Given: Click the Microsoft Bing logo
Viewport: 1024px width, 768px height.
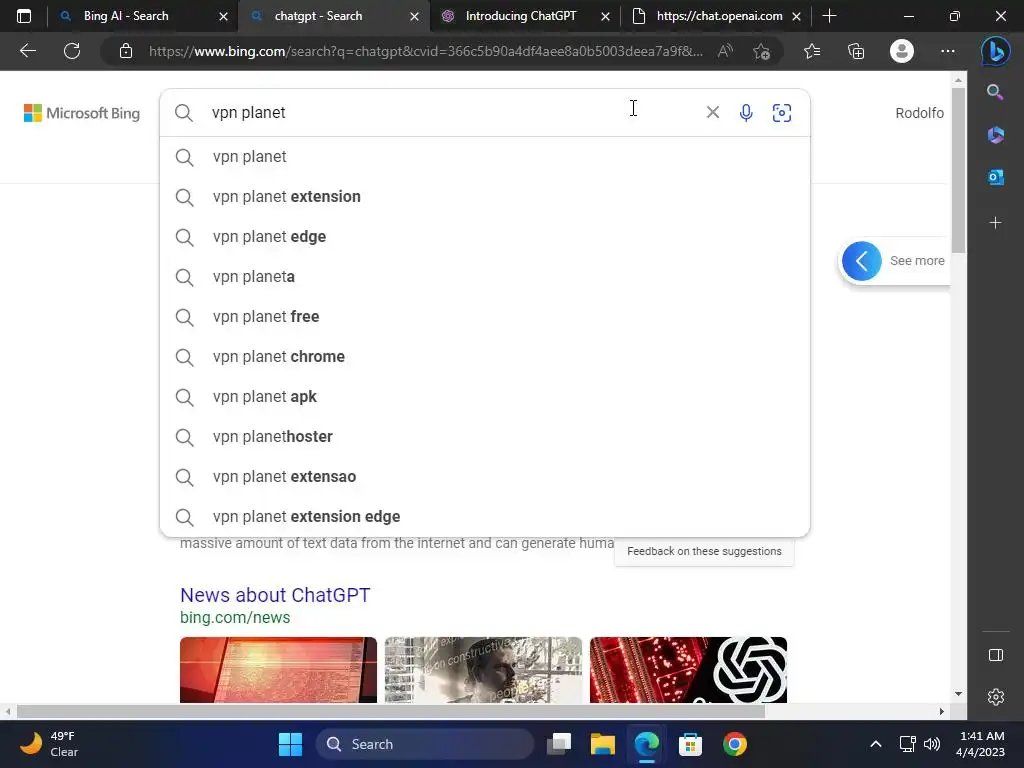Looking at the screenshot, I should [82, 113].
